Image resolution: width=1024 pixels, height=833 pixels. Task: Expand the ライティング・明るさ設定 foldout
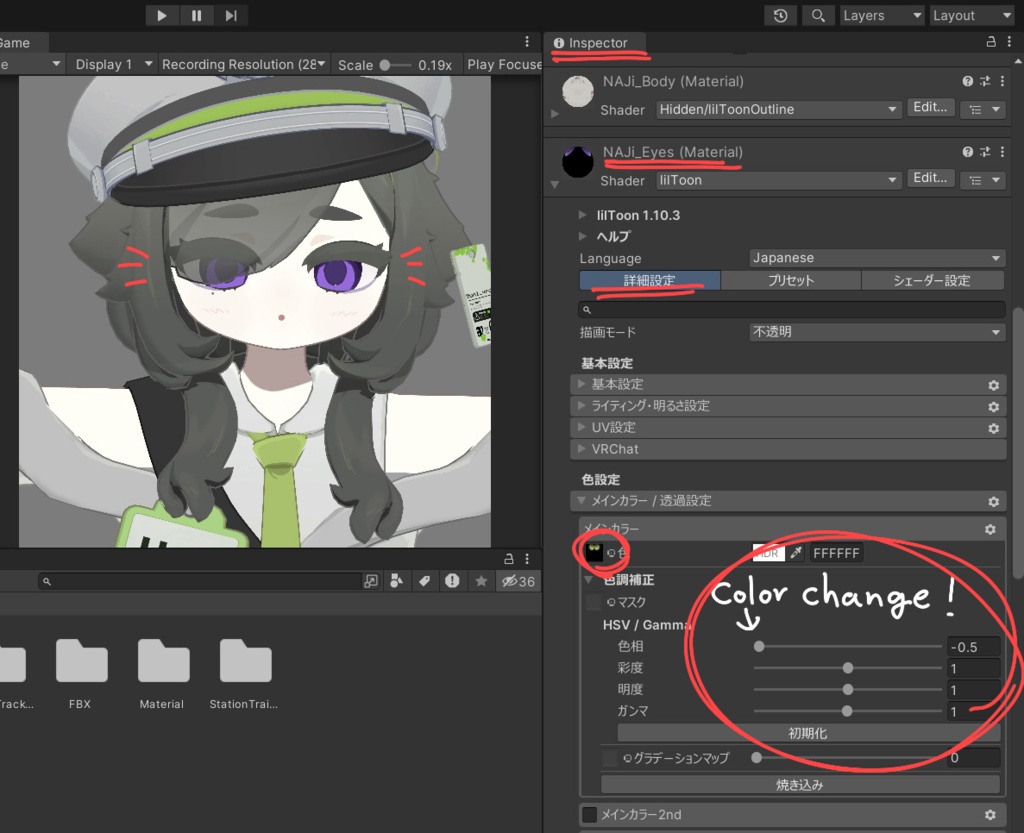[x=788, y=406]
